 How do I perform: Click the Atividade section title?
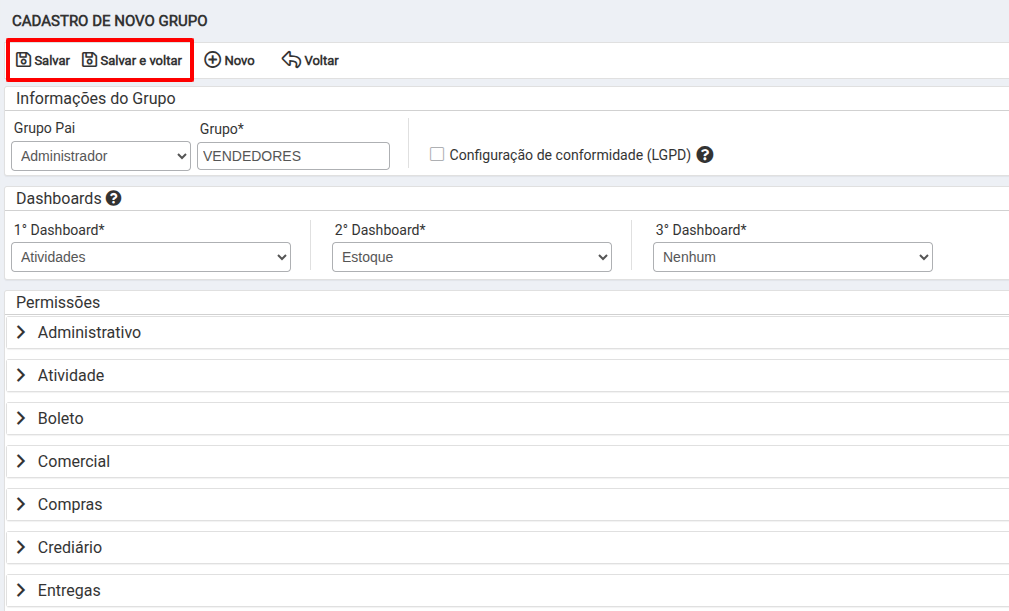71,376
